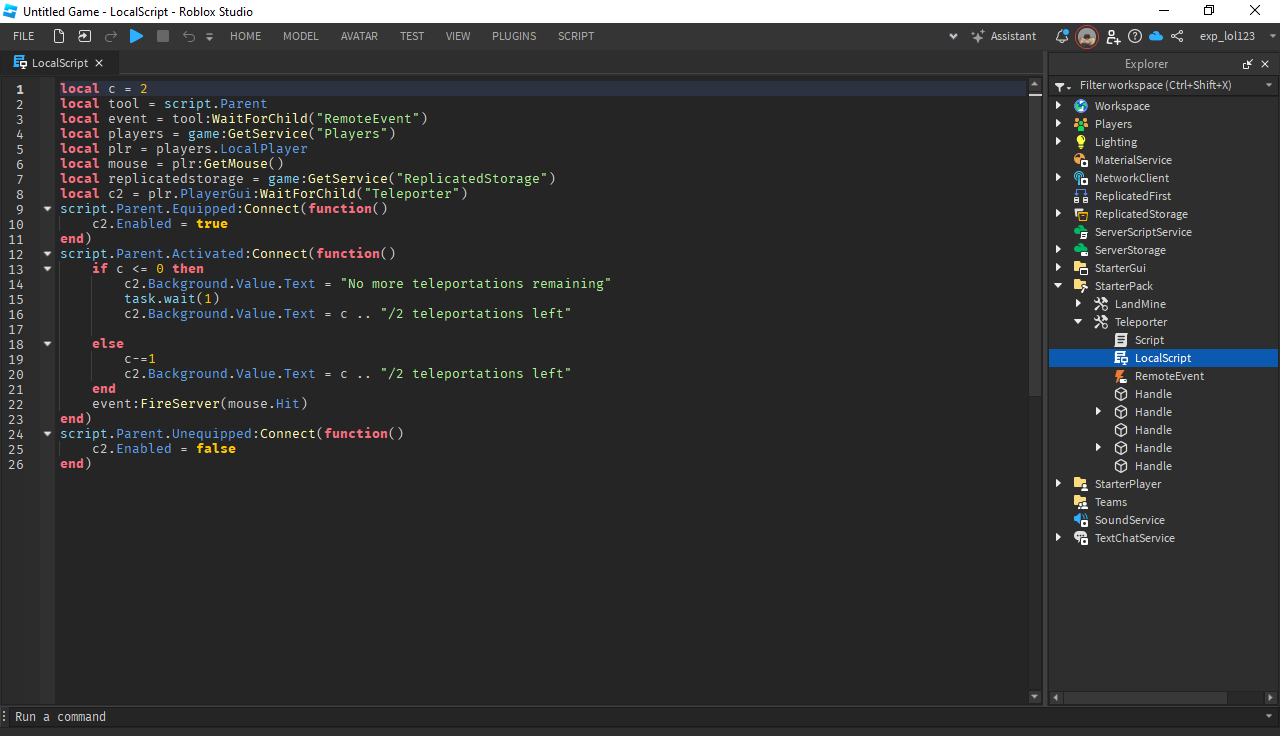Open the PLUGINS ribbon tab
1280x736 pixels.
pyautogui.click(x=514, y=36)
